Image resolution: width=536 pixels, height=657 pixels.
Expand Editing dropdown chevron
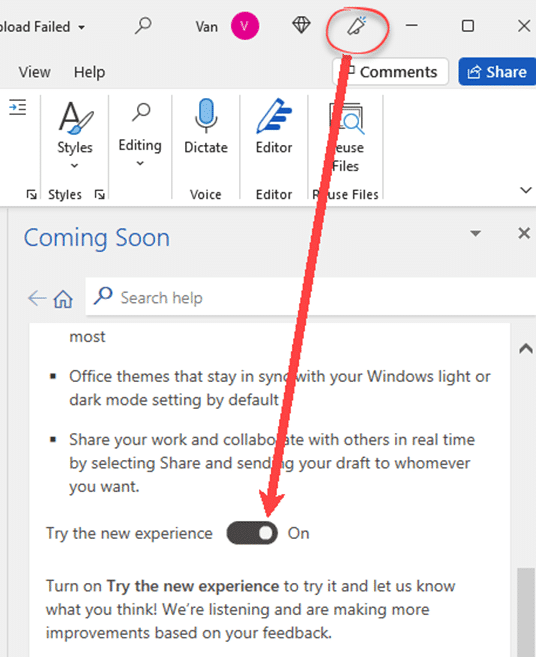tap(140, 163)
